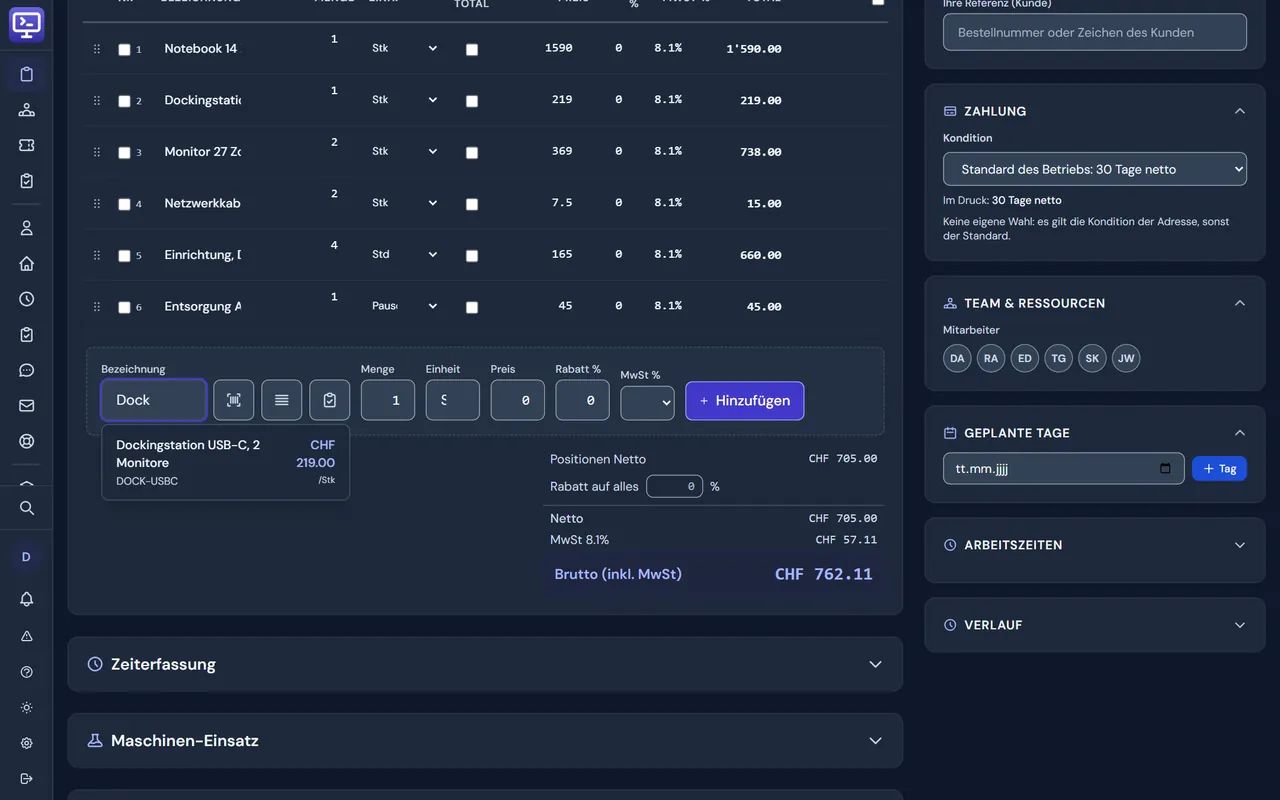This screenshot has height=800, width=1280.
Task: Go to the home house icon
Action: click(27, 264)
